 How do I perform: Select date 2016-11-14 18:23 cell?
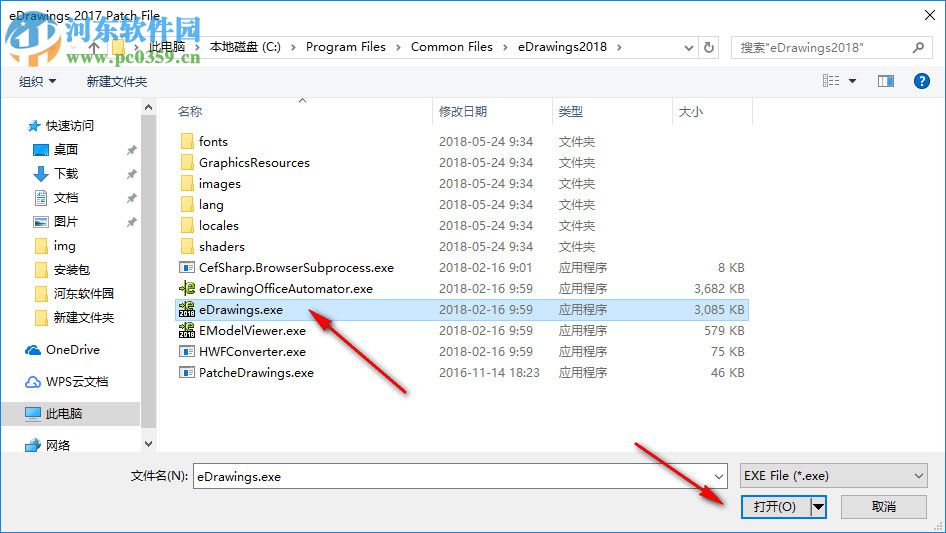489,372
